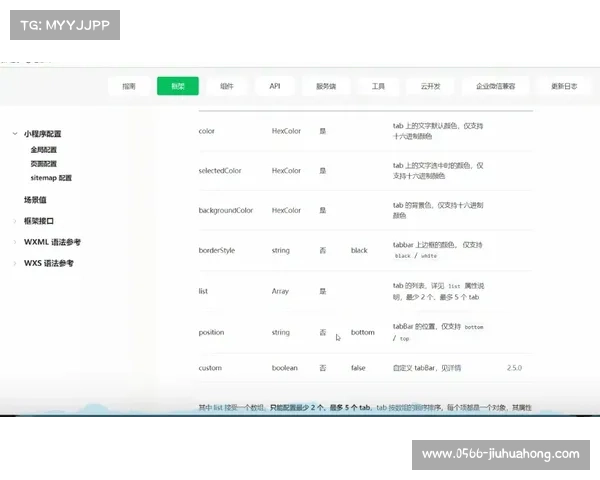Click the color row description text

438,131
